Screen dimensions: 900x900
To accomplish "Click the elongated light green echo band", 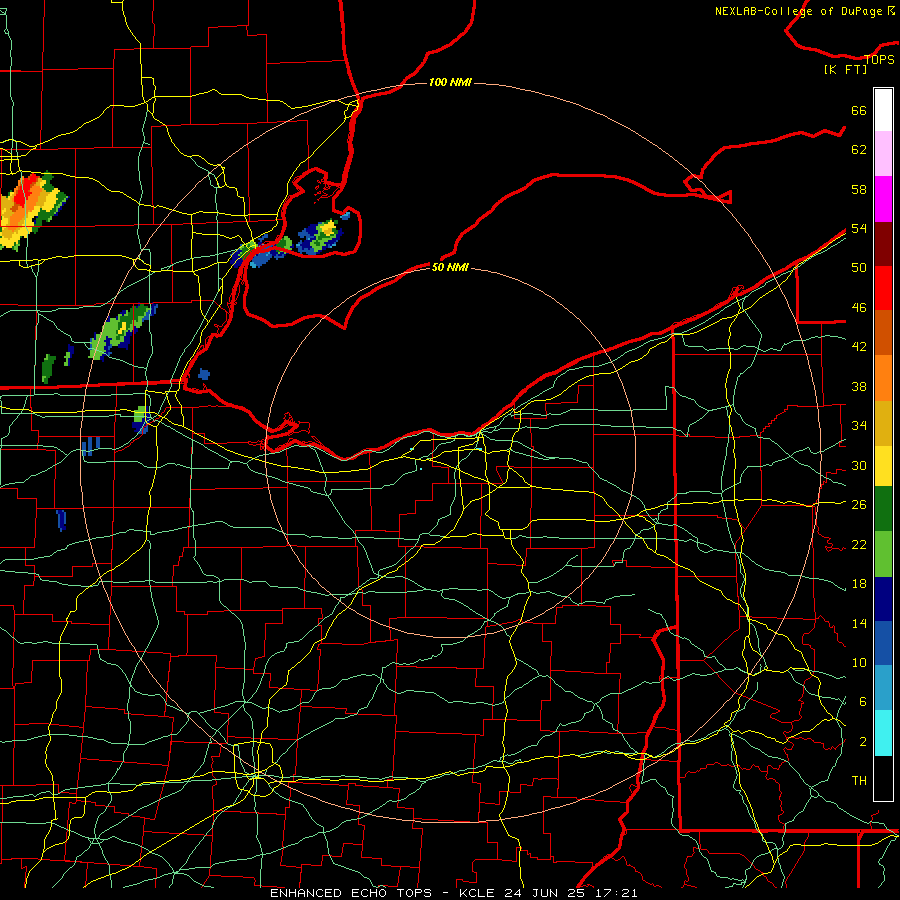I will 121,332.
